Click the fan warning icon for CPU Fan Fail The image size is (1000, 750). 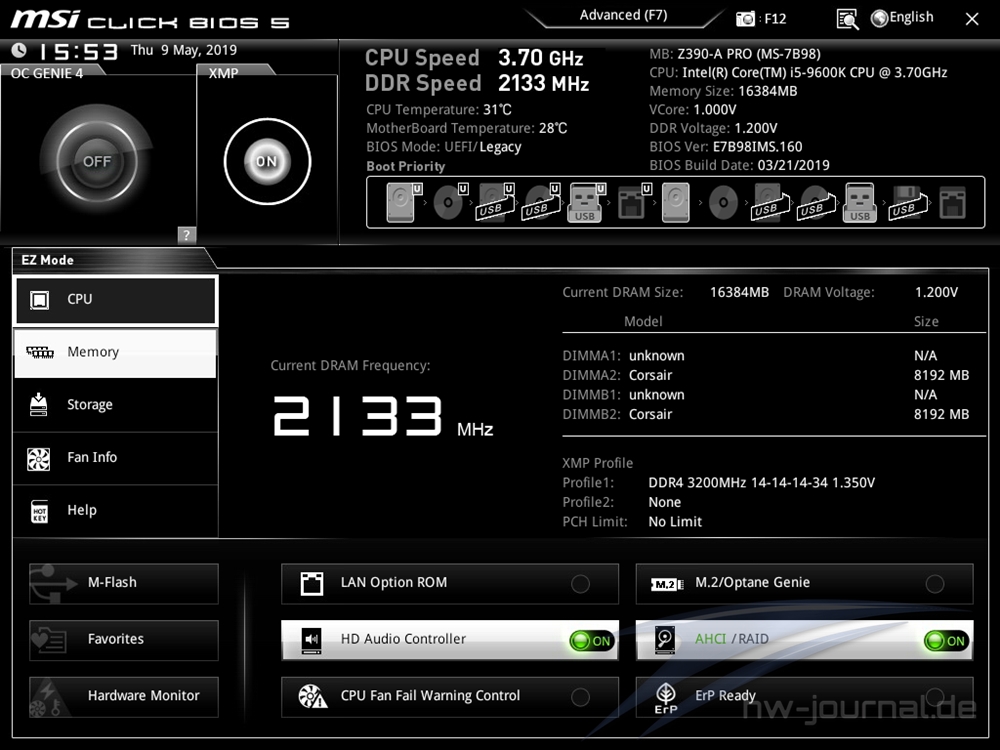click(312, 696)
